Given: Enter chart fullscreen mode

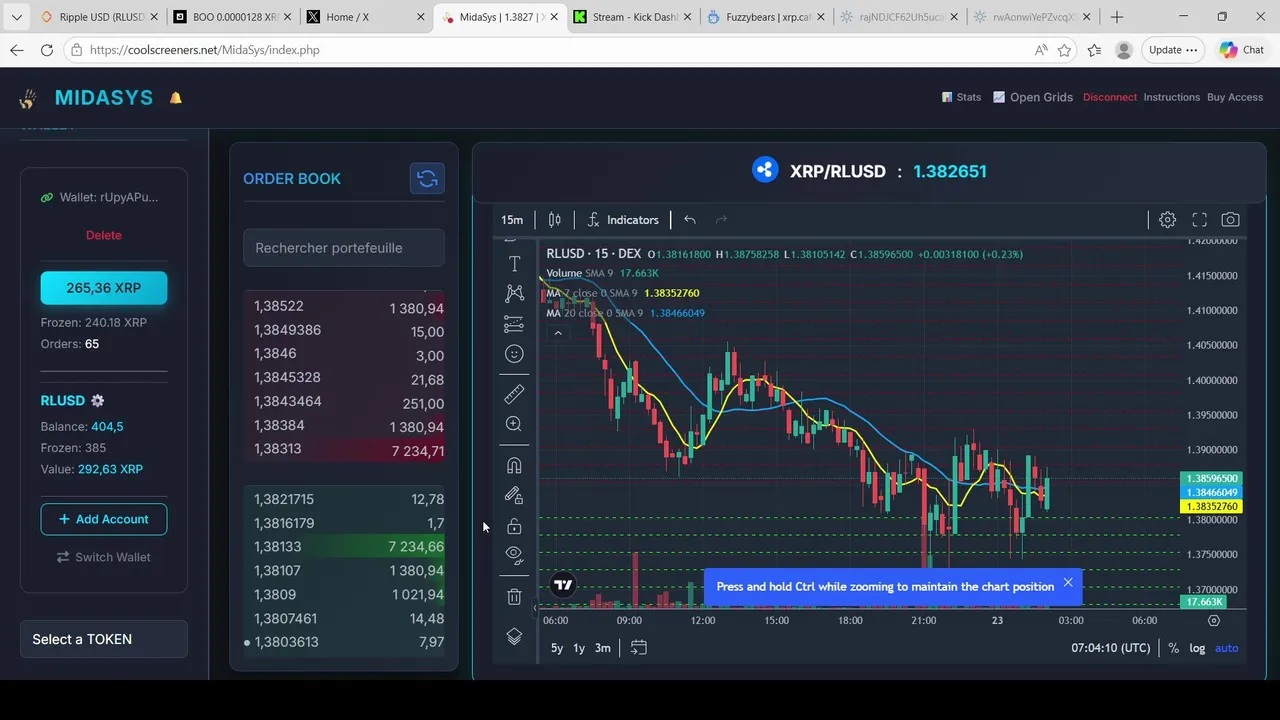Looking at the screenshot, I should coord(1199,220).
